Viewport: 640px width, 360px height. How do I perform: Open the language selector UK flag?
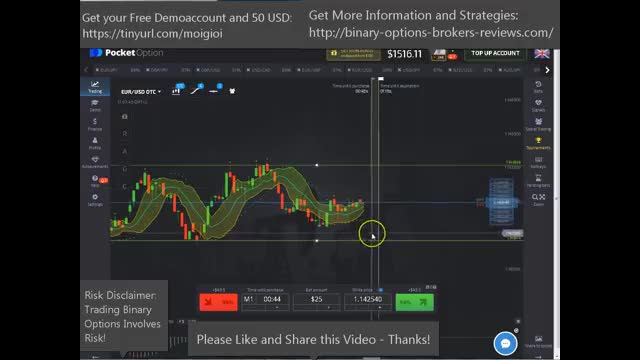[x=542, y=53]
